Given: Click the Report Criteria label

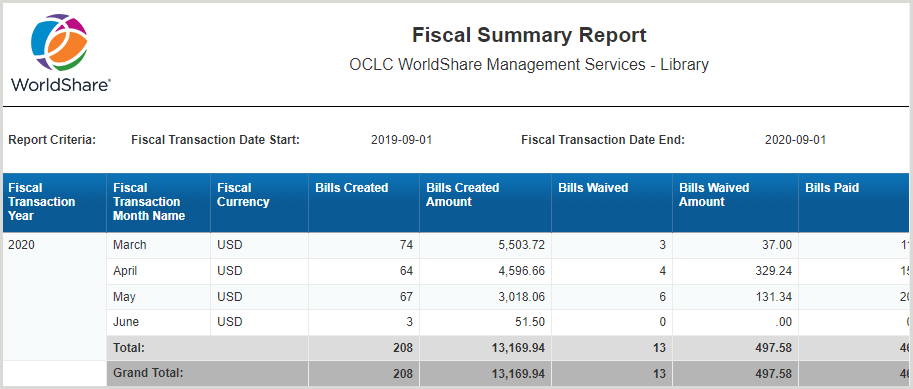Looking at the screenshot, I should (x=52, y=140).
